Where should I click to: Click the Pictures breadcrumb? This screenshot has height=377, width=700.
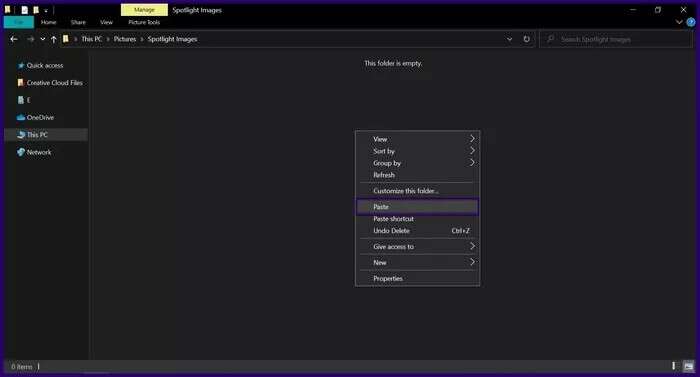pos(125,39)
